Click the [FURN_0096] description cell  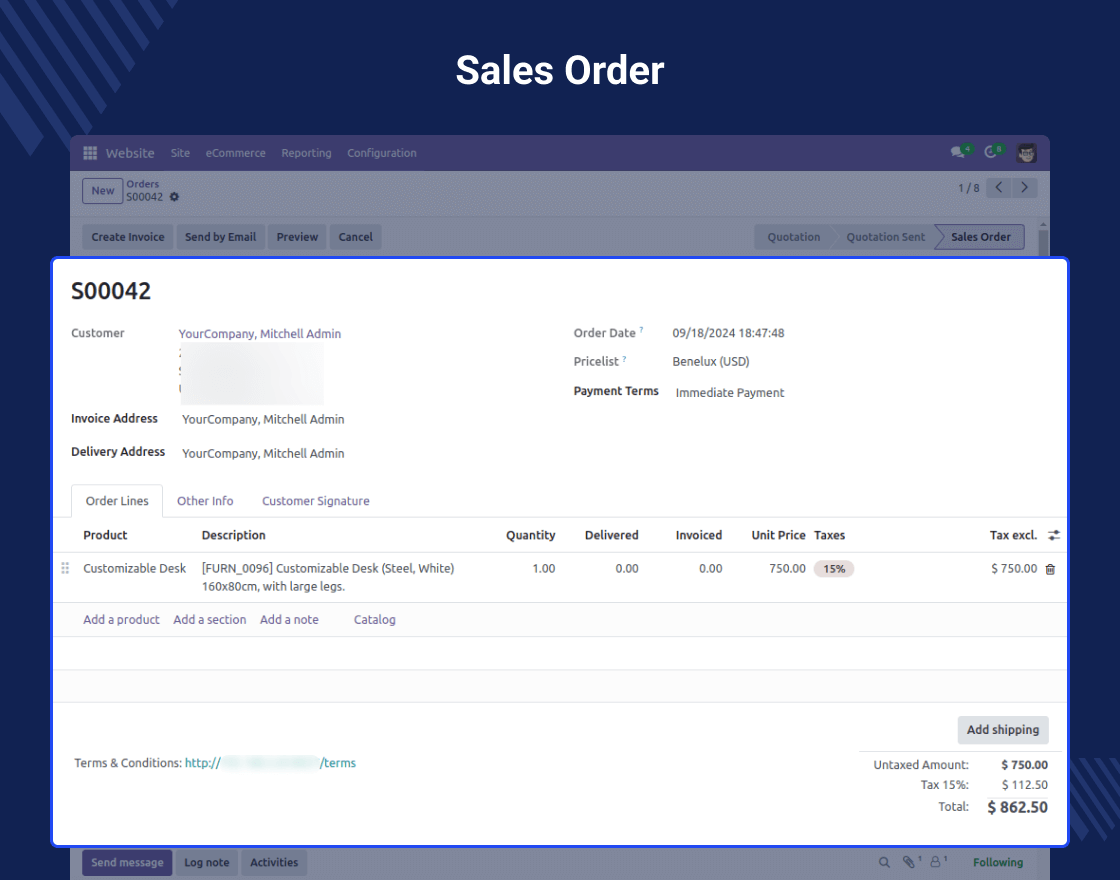(328, 577)
